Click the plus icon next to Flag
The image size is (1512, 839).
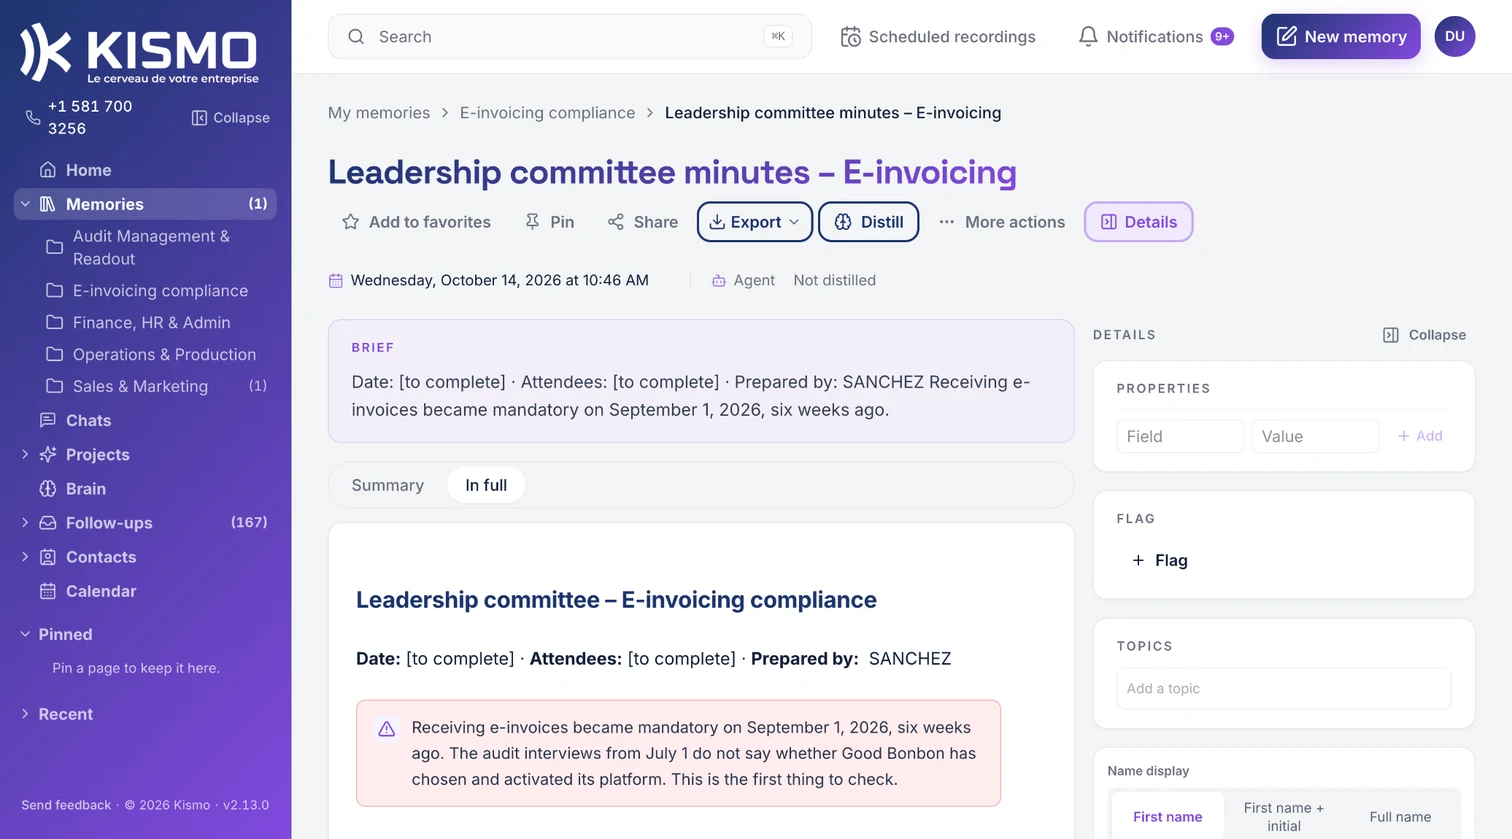coord(1138,561)
